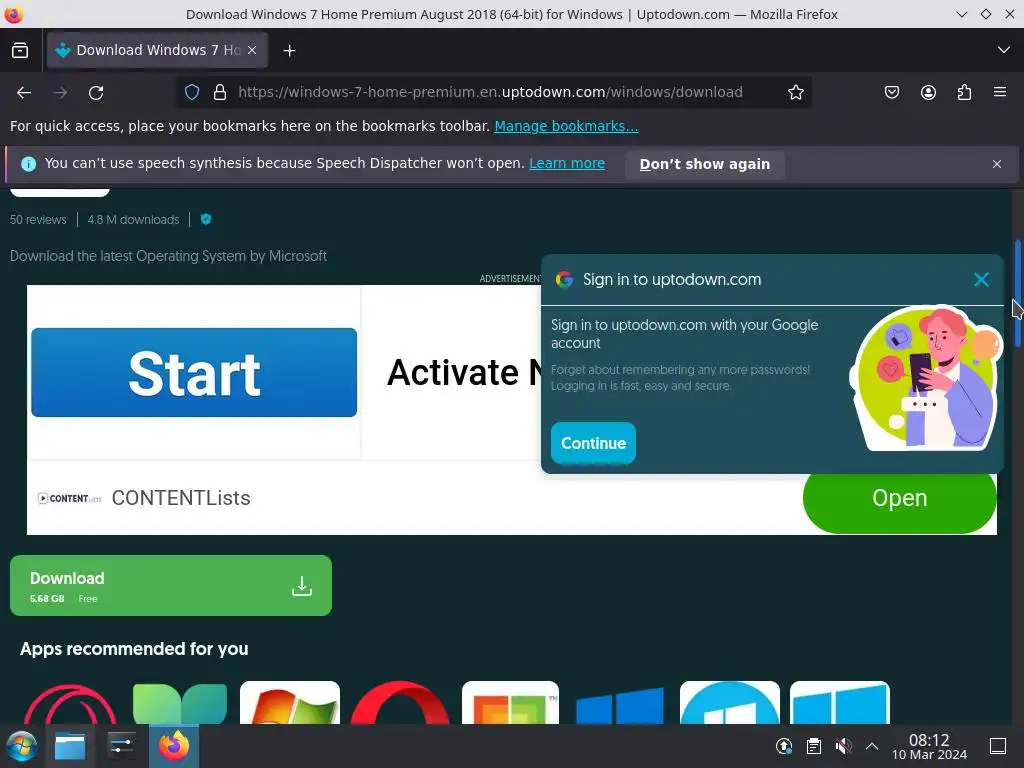This screenshot has height=768, width=1024.
Task: Open the Windows XP flag recommended app
Action: click(x=290, y=703)
